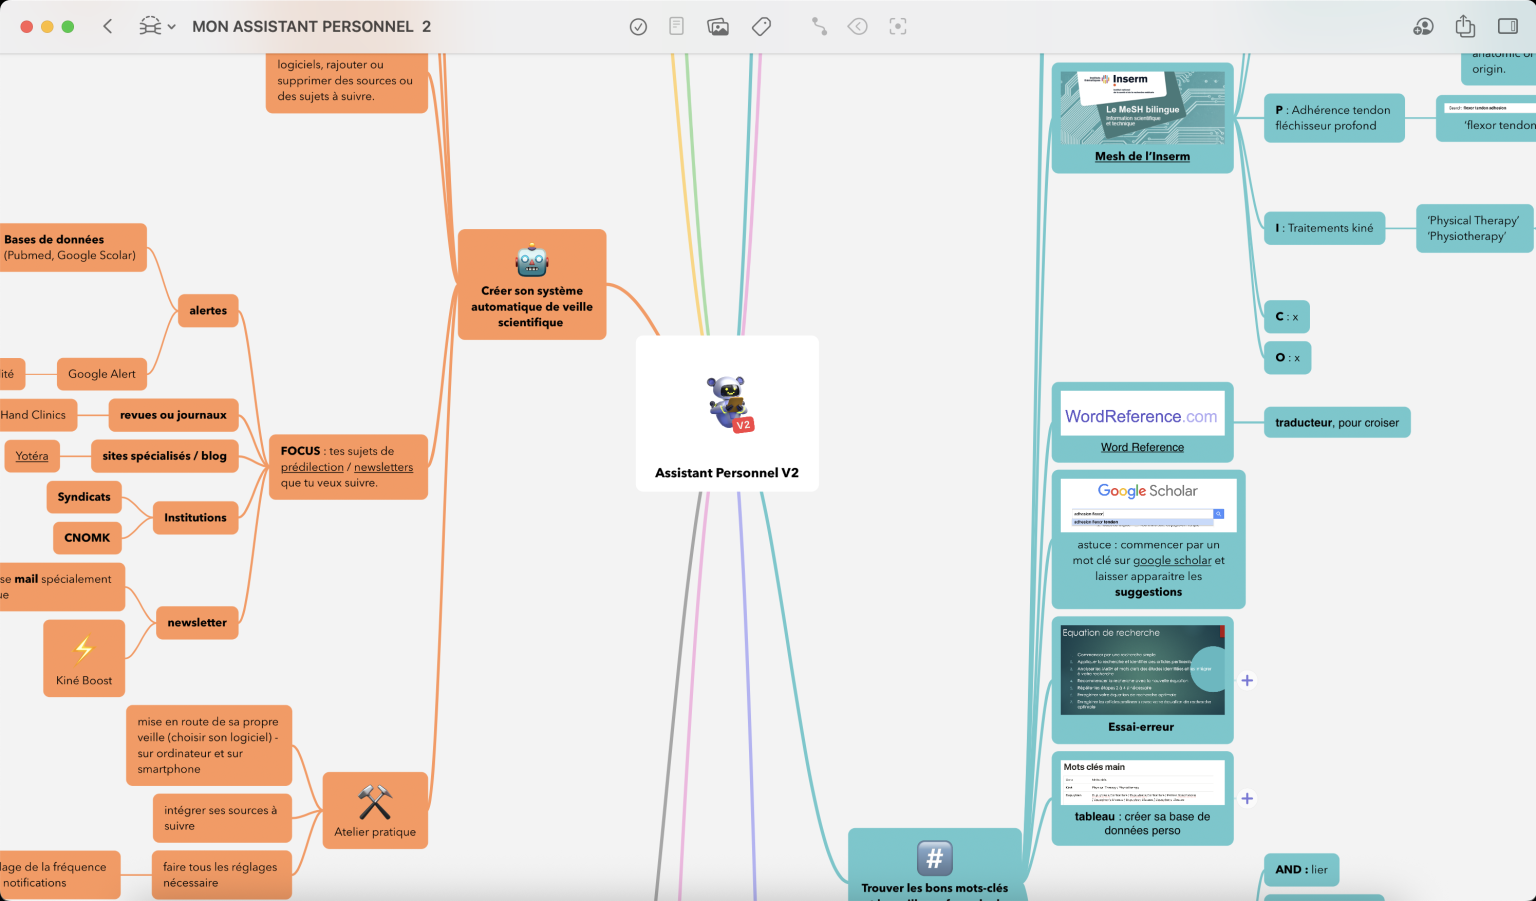Open the Mesh de l'Inserm link
This screenshot has width=1536, height=901.
pos(1142,157)
